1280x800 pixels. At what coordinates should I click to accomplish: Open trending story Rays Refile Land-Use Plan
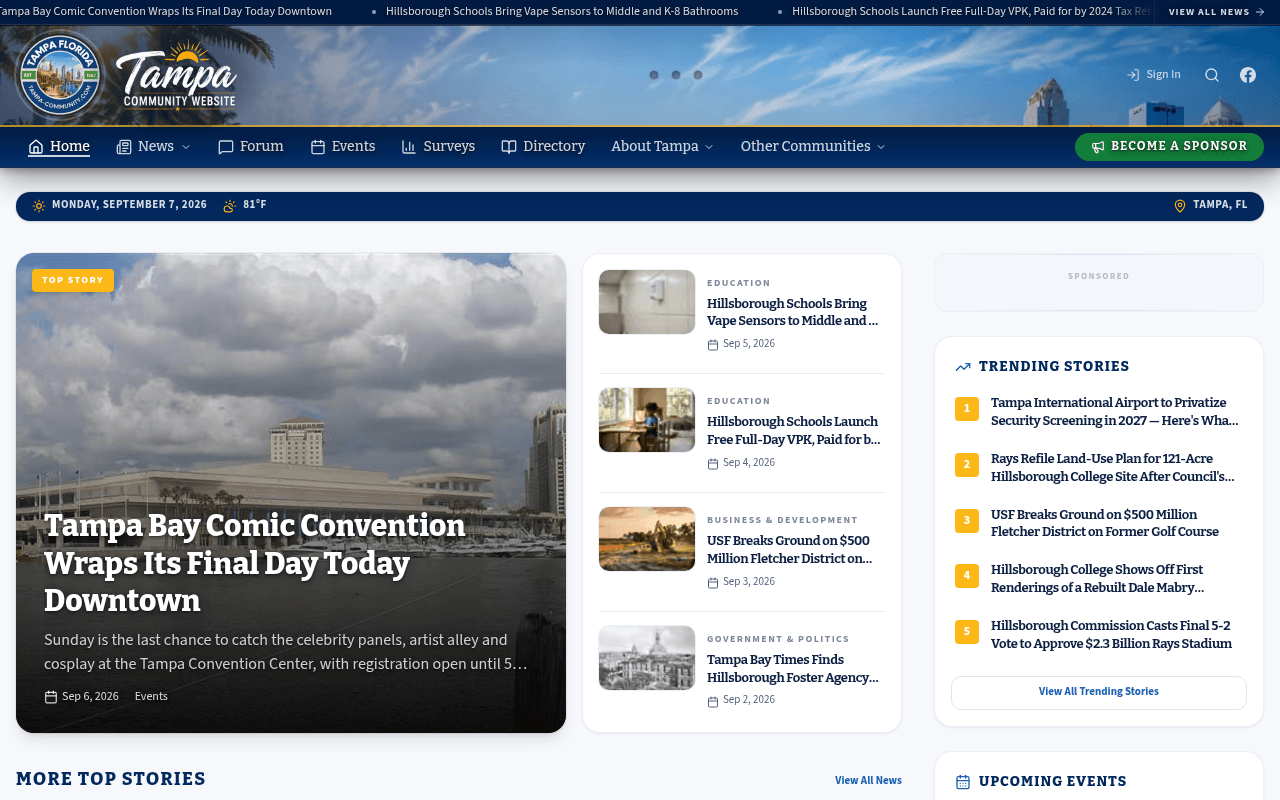click(x=1113, y=468)
